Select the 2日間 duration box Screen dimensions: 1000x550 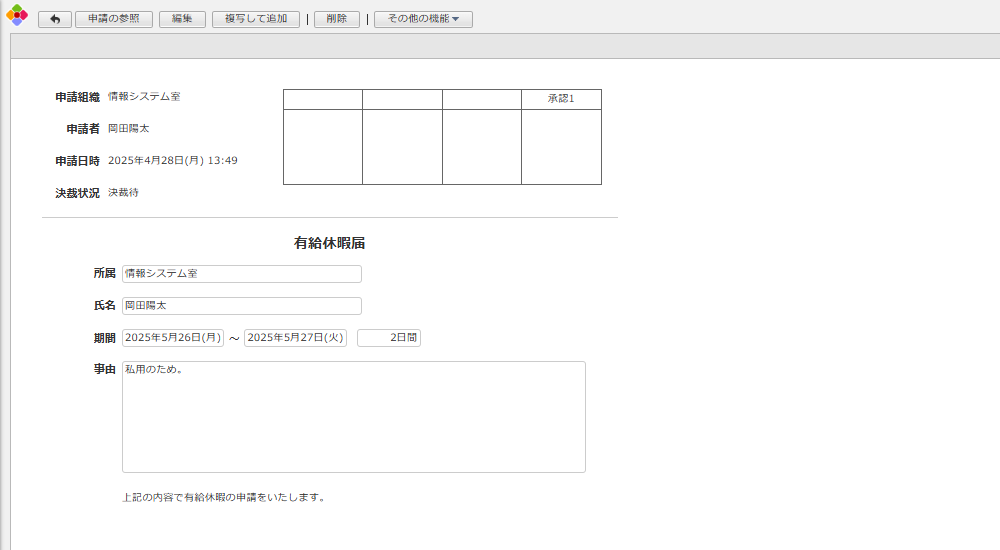[389, 338]
